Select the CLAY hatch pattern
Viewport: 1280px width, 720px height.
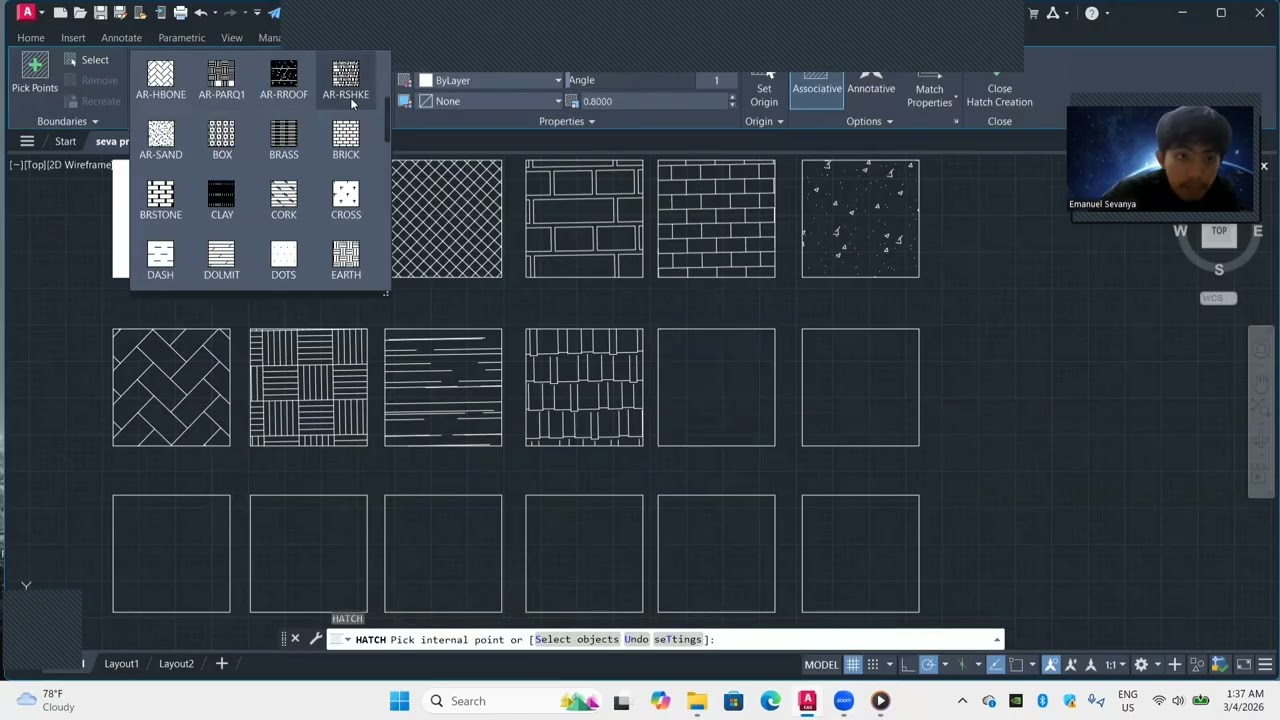221,200
